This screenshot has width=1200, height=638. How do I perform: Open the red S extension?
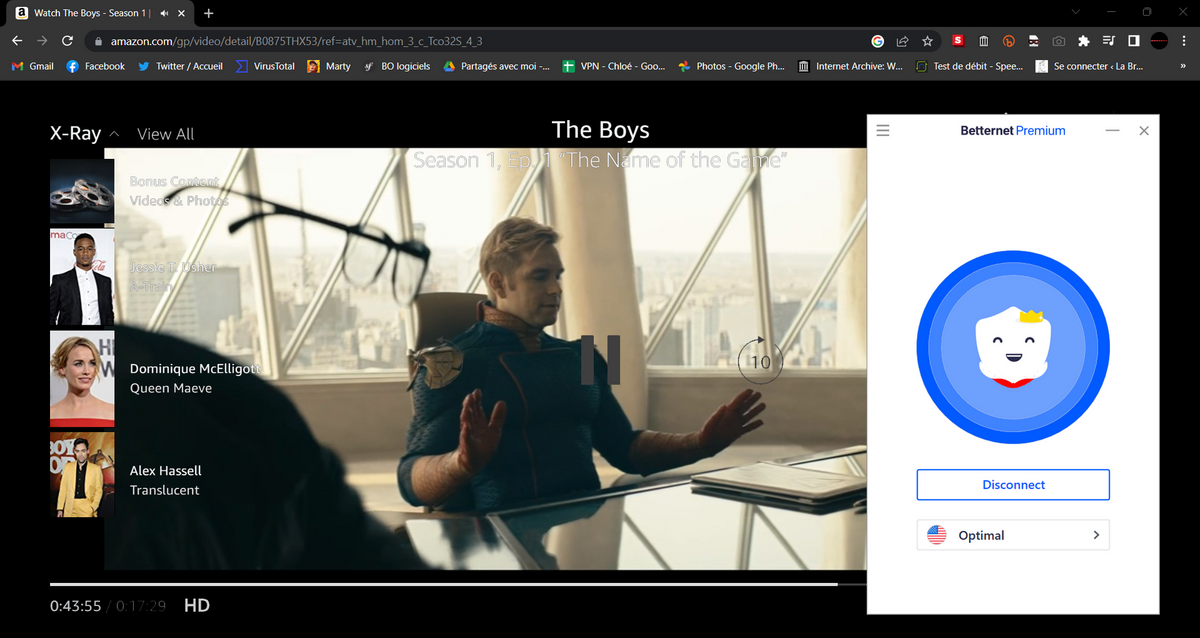tap(958, 41)
